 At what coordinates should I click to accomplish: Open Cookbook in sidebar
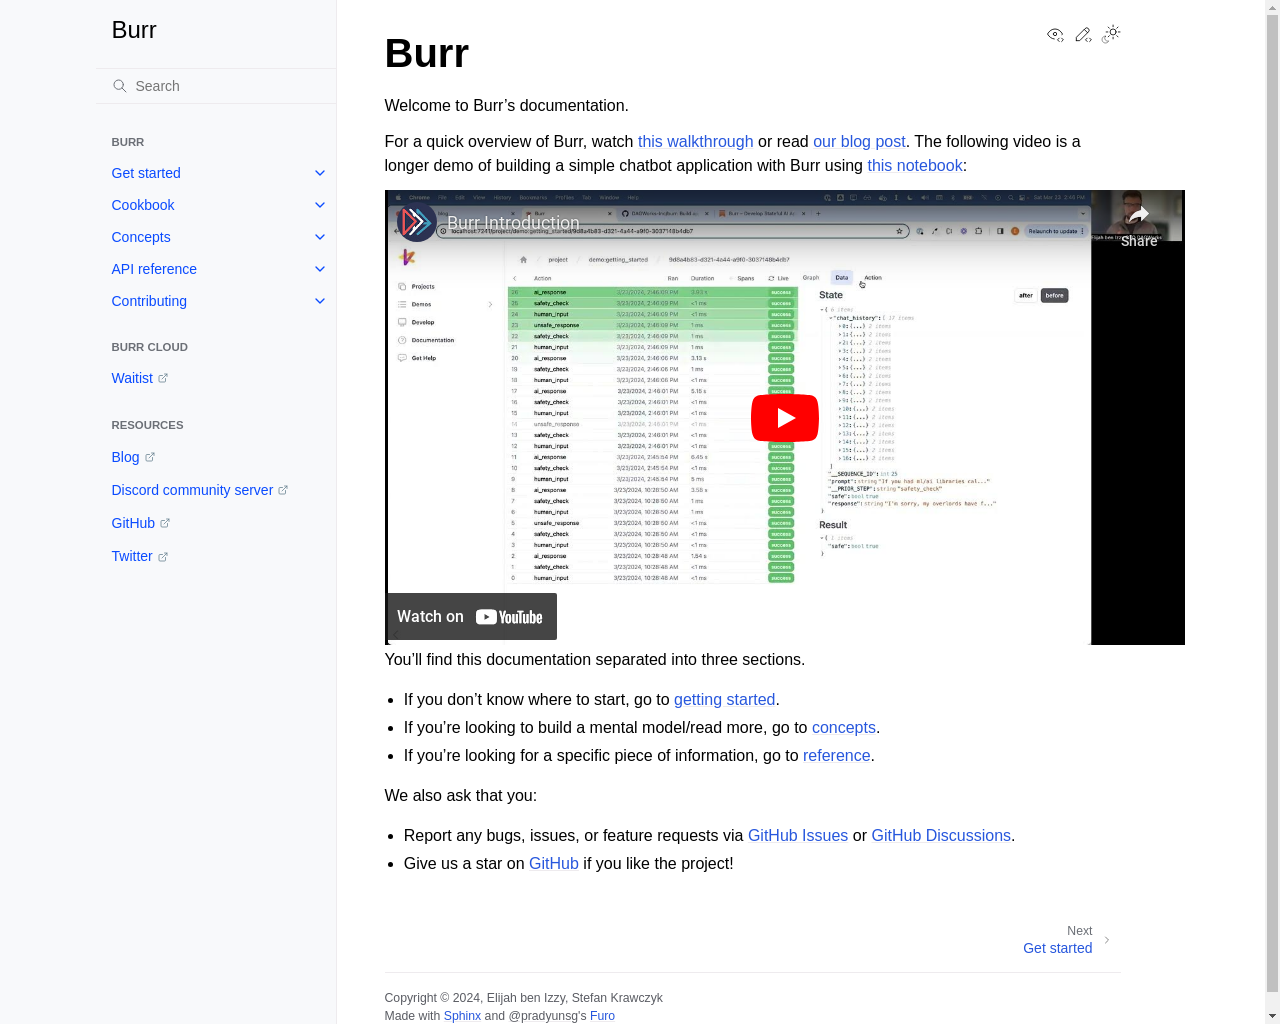click(x=143, y=205)
